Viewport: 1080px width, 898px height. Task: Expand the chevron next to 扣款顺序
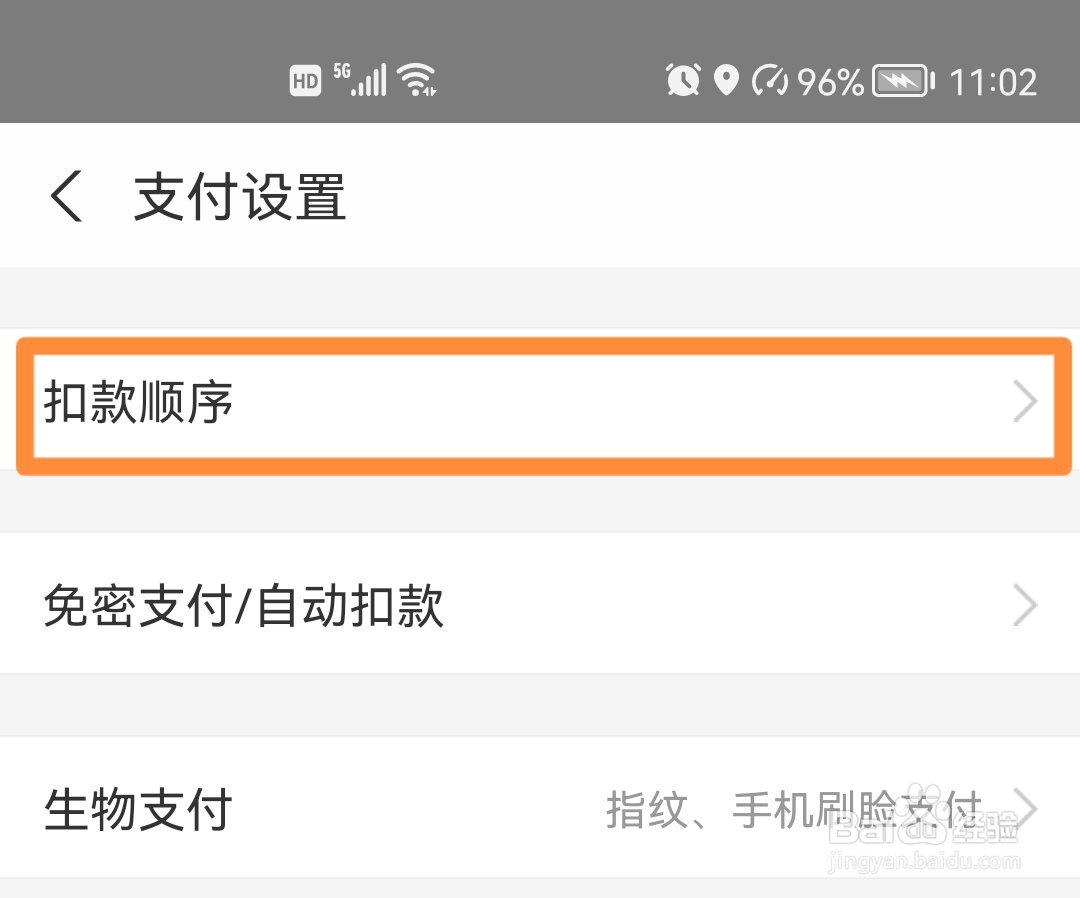pyautogui.click(x=1026, y=403)
